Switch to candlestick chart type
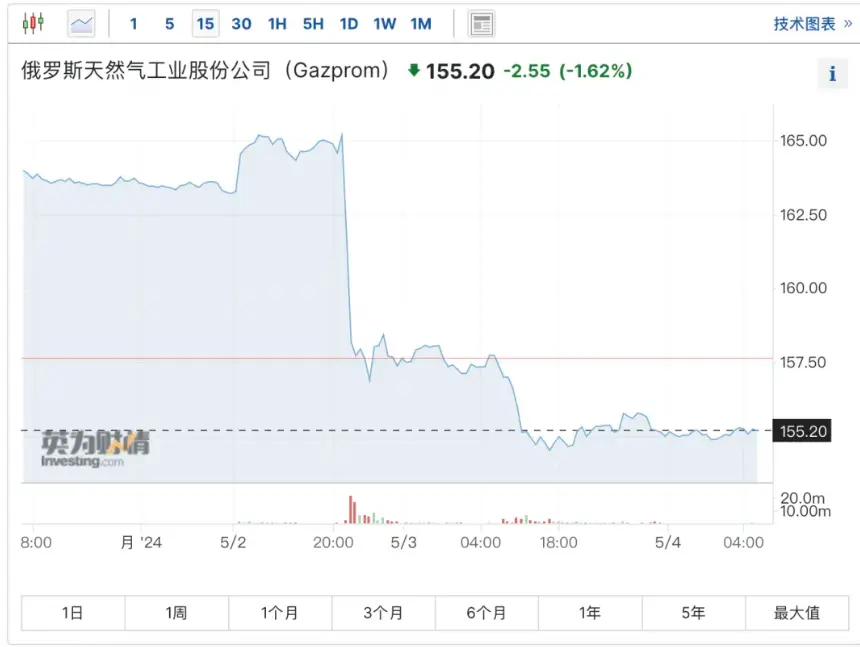The height and width of the screenshot is (647, 860). pyautogui.click(x=34, y=23)
